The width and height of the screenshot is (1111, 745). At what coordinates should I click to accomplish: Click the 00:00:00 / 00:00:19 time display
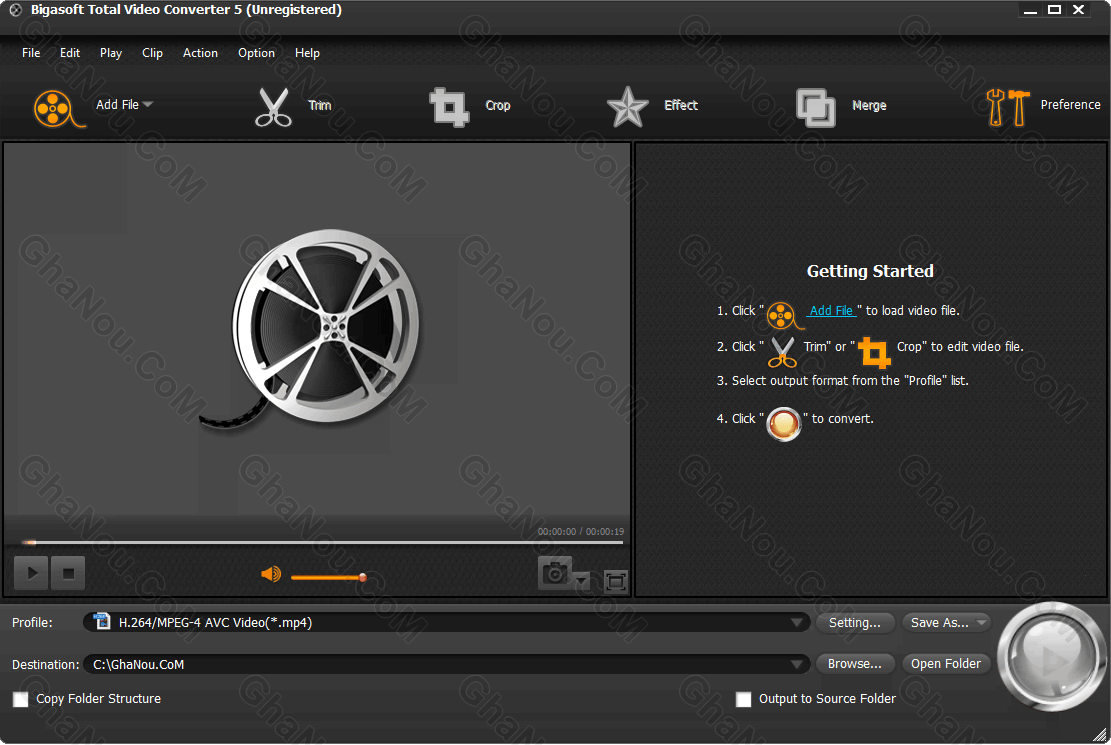pyautogui.click(x=581, y=532)
